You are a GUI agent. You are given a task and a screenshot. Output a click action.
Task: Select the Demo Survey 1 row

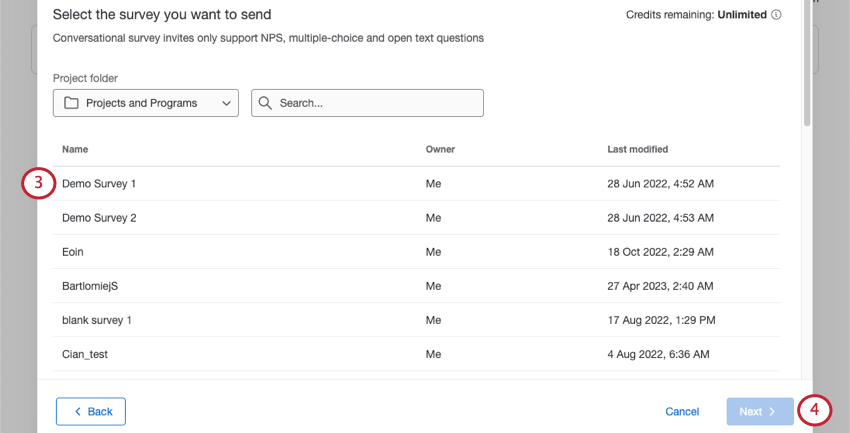coord(99,184)
